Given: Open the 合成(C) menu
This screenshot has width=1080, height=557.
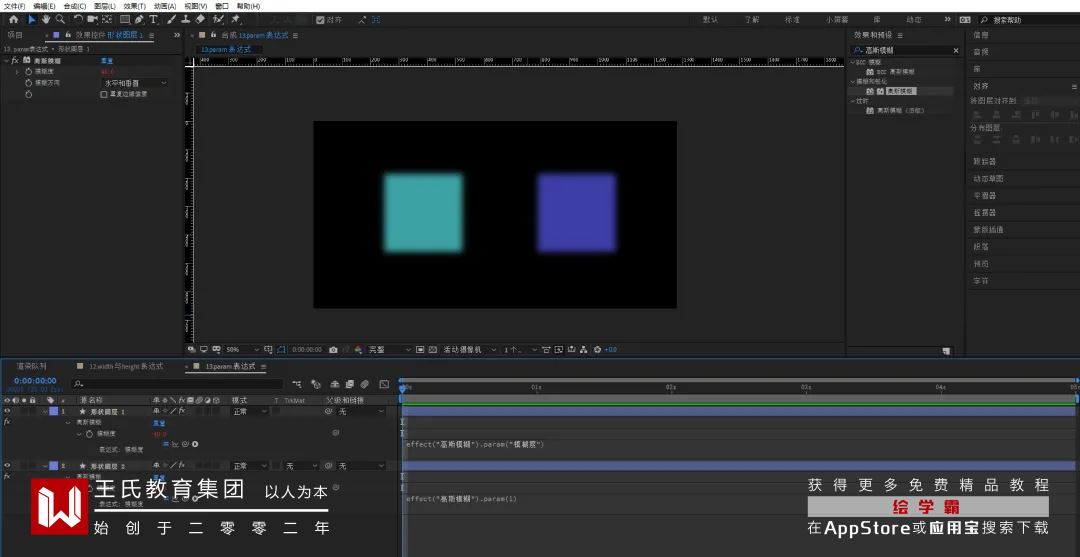Looking at the screenshot, I should (x=74, y=6).
